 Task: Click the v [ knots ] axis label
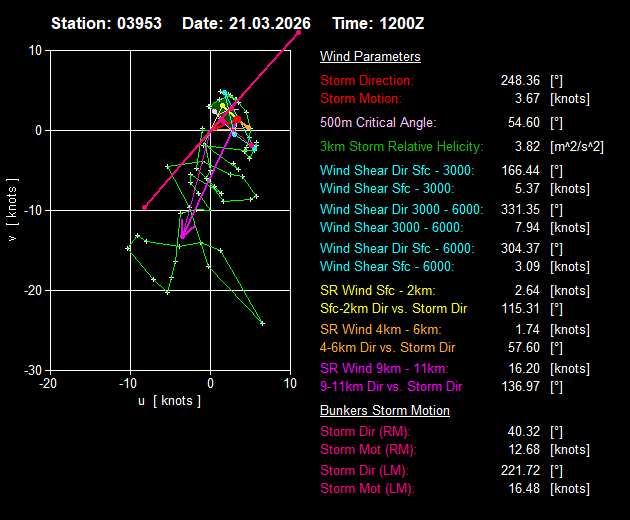[x=12, y=210]
